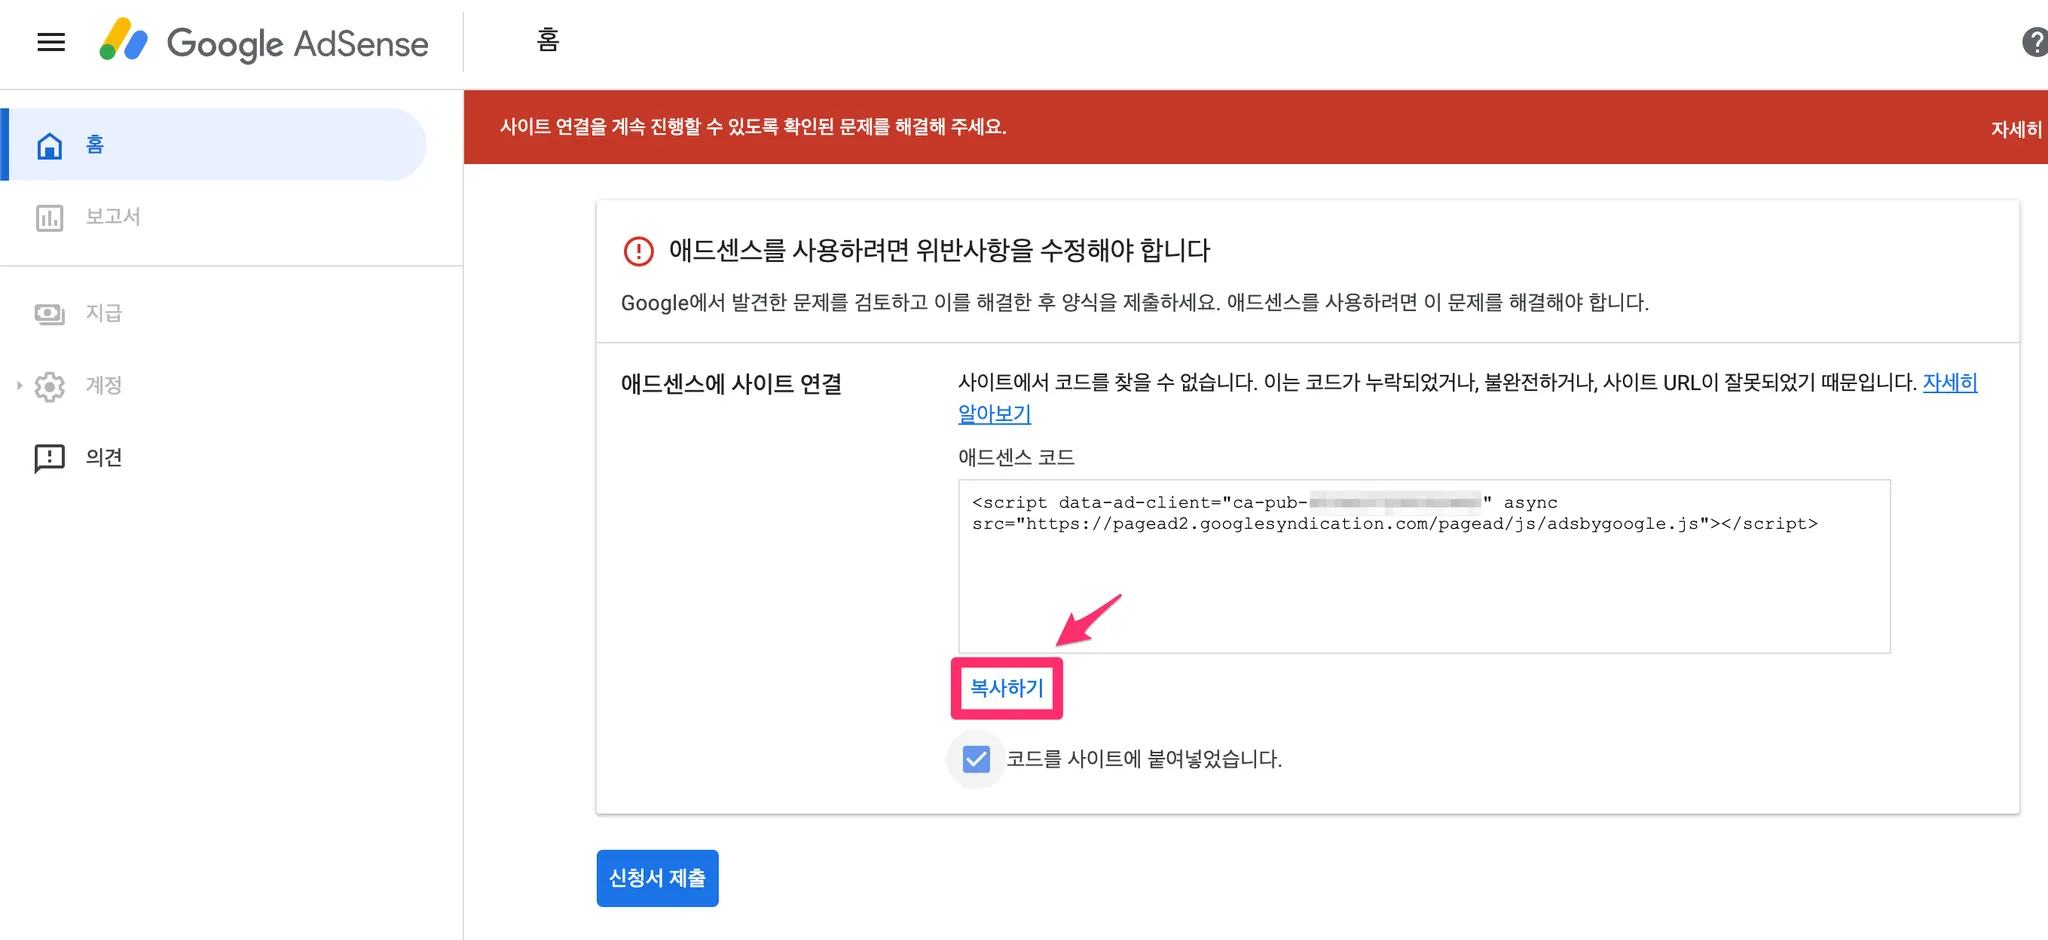Screen dimensions: 2048x940
Task: Click the 홈 page title in header
Action: pyautogui.click(x=548, y=40)
